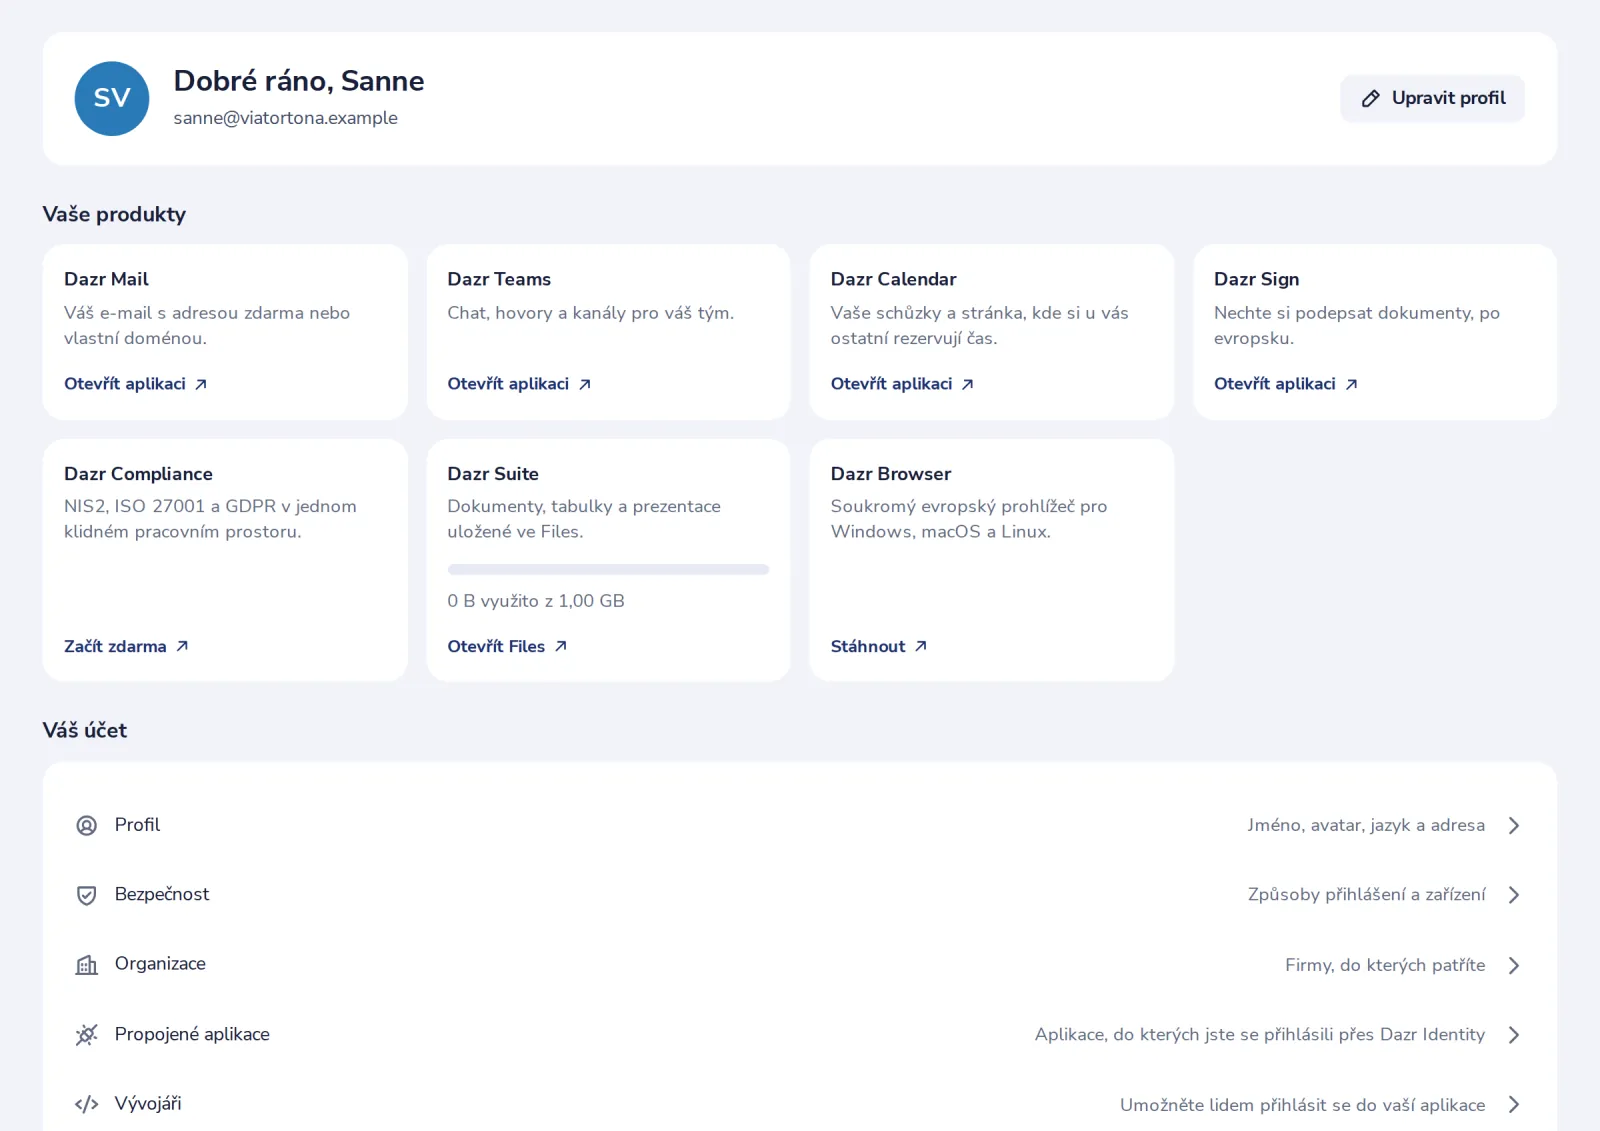Click arrow icon beside Dazr Teams link
This screenshot has height=1131, width=1600.
585,384
